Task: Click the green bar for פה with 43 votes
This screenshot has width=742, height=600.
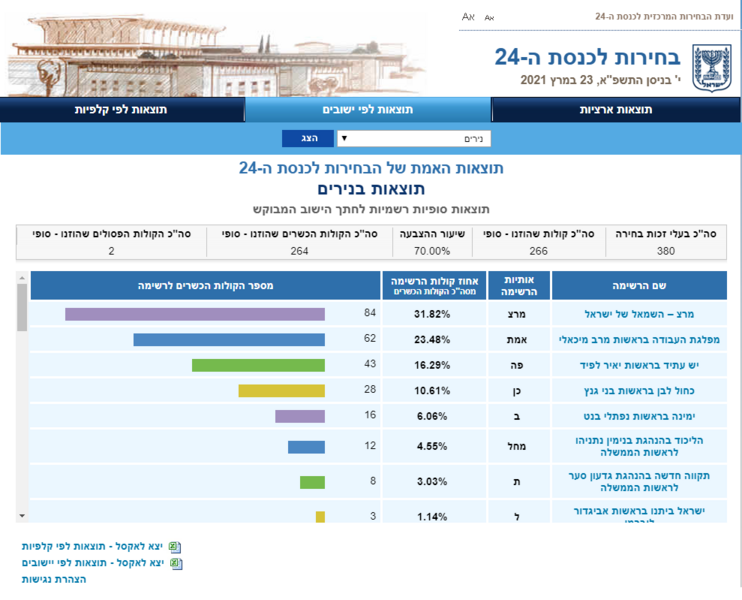Action: [x=258, y=365]
